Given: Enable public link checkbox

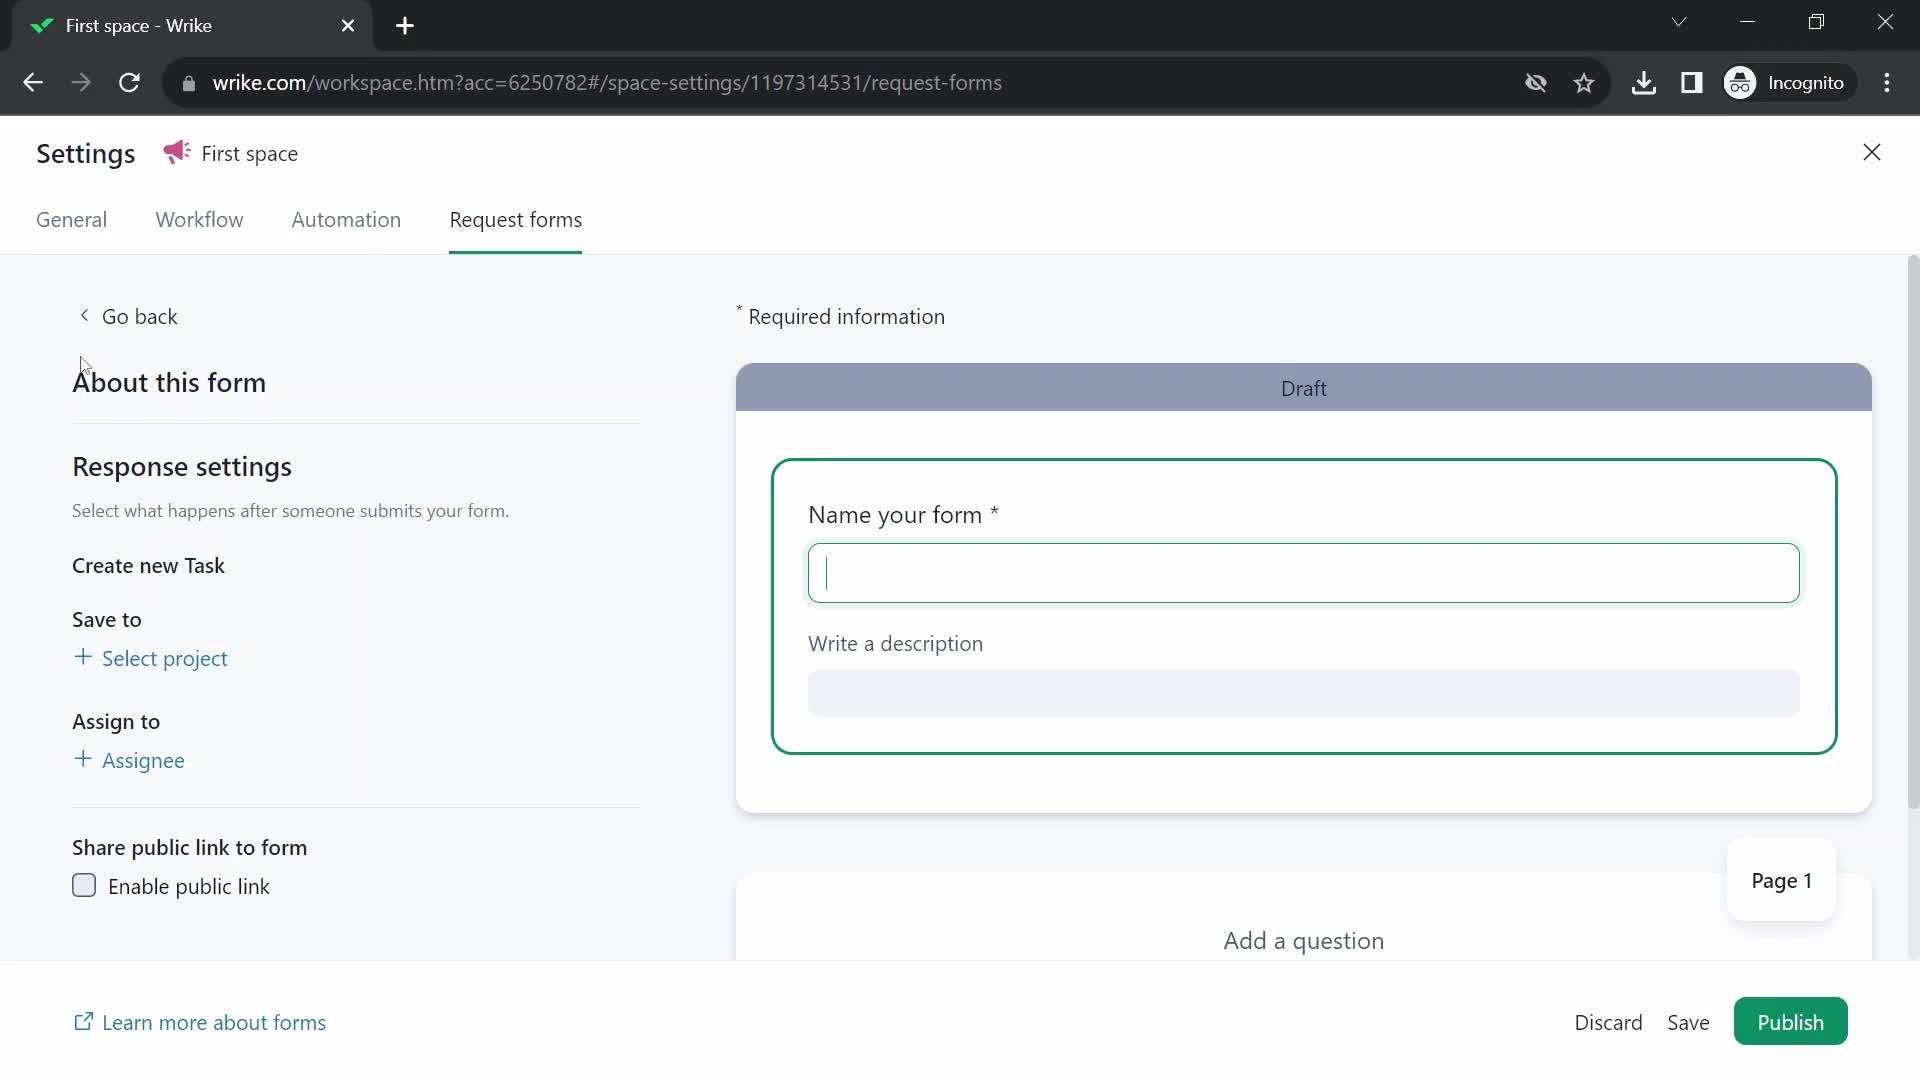Looking at the screenshot, I should pos(84,885).
